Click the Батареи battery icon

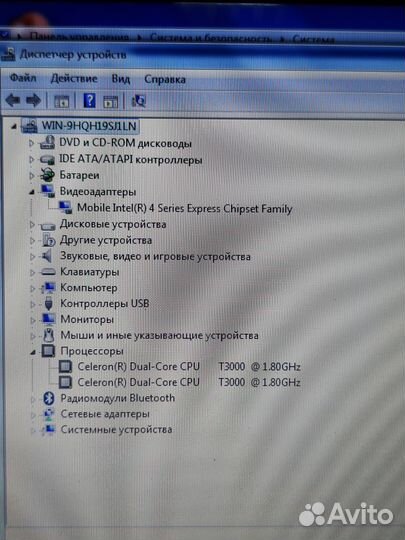tap(47, 175)
